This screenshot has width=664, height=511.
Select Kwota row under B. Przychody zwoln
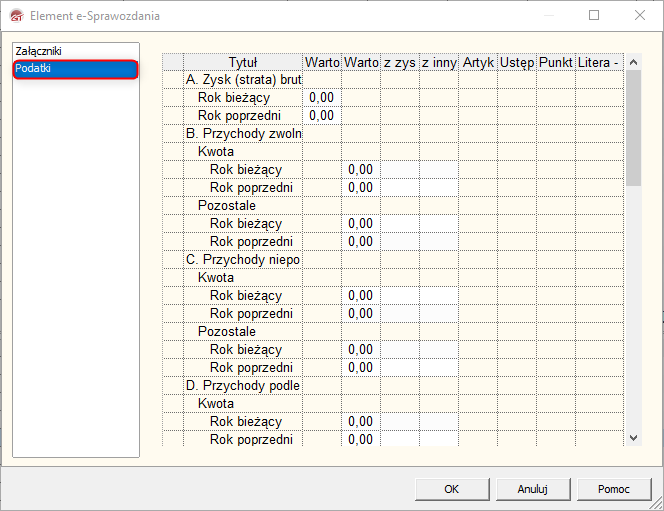click(243, 152)
